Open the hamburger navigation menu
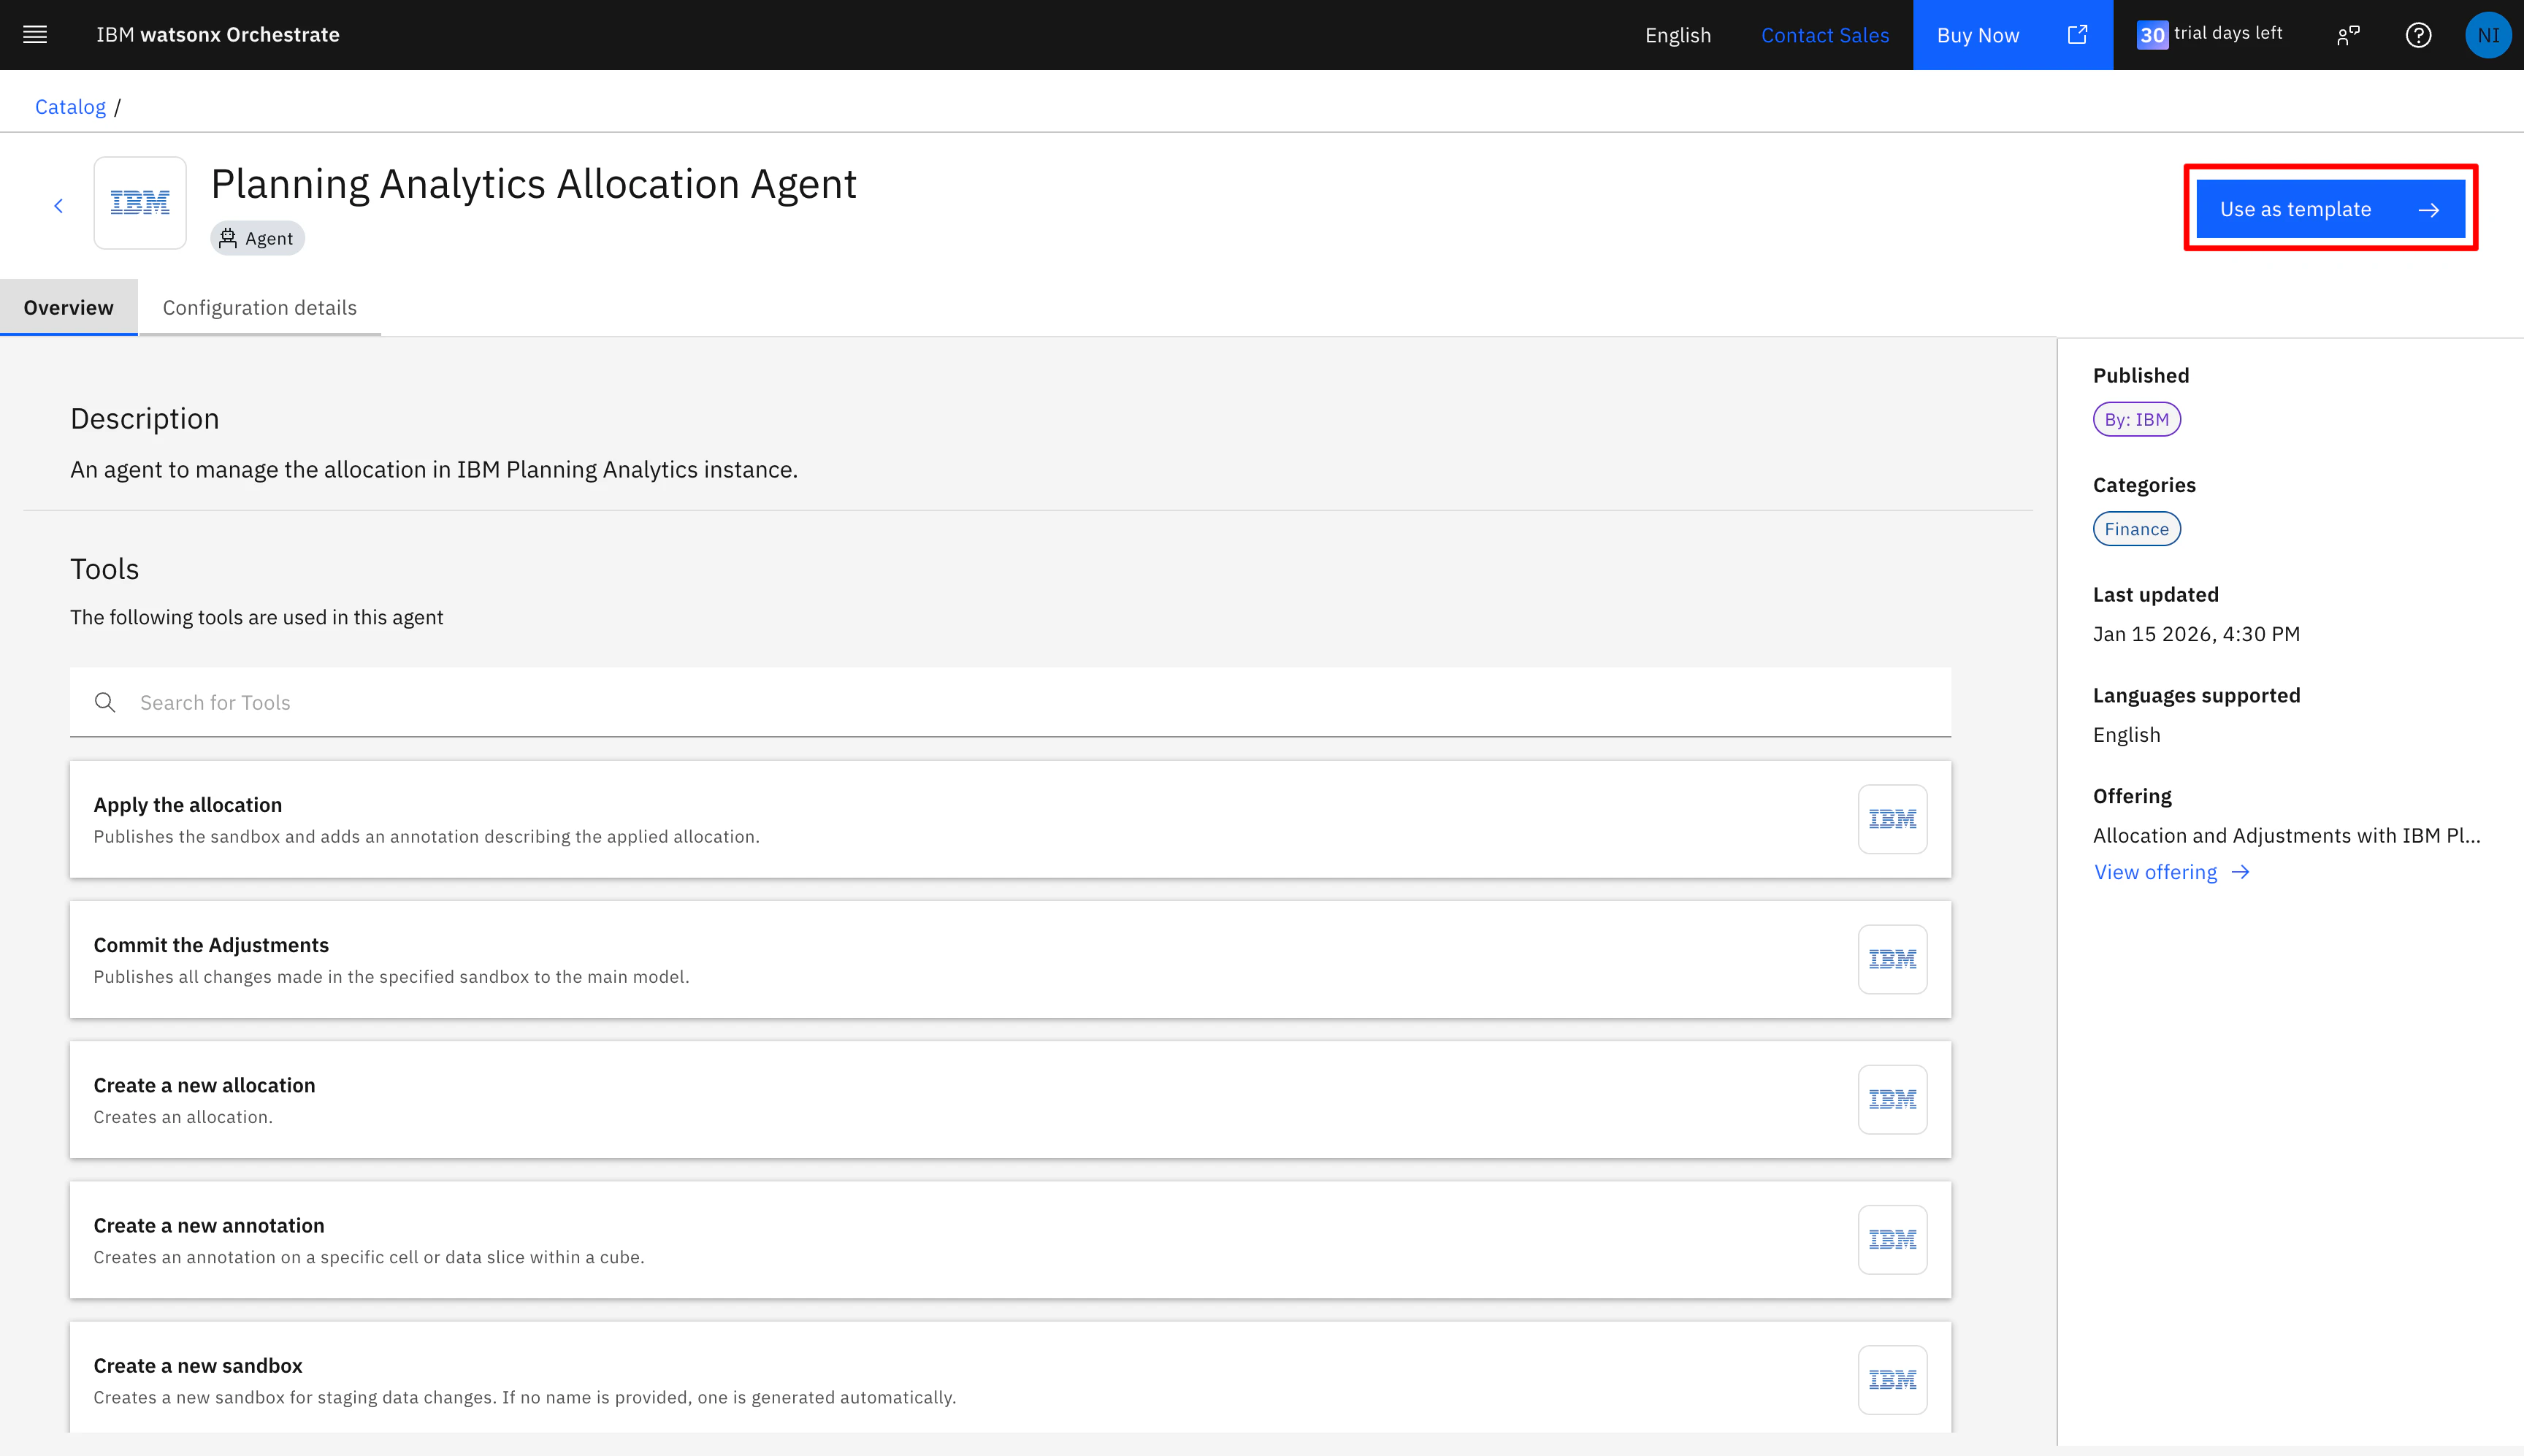The width and height of the screenshot is (2524, 1456). pos(35,35)
